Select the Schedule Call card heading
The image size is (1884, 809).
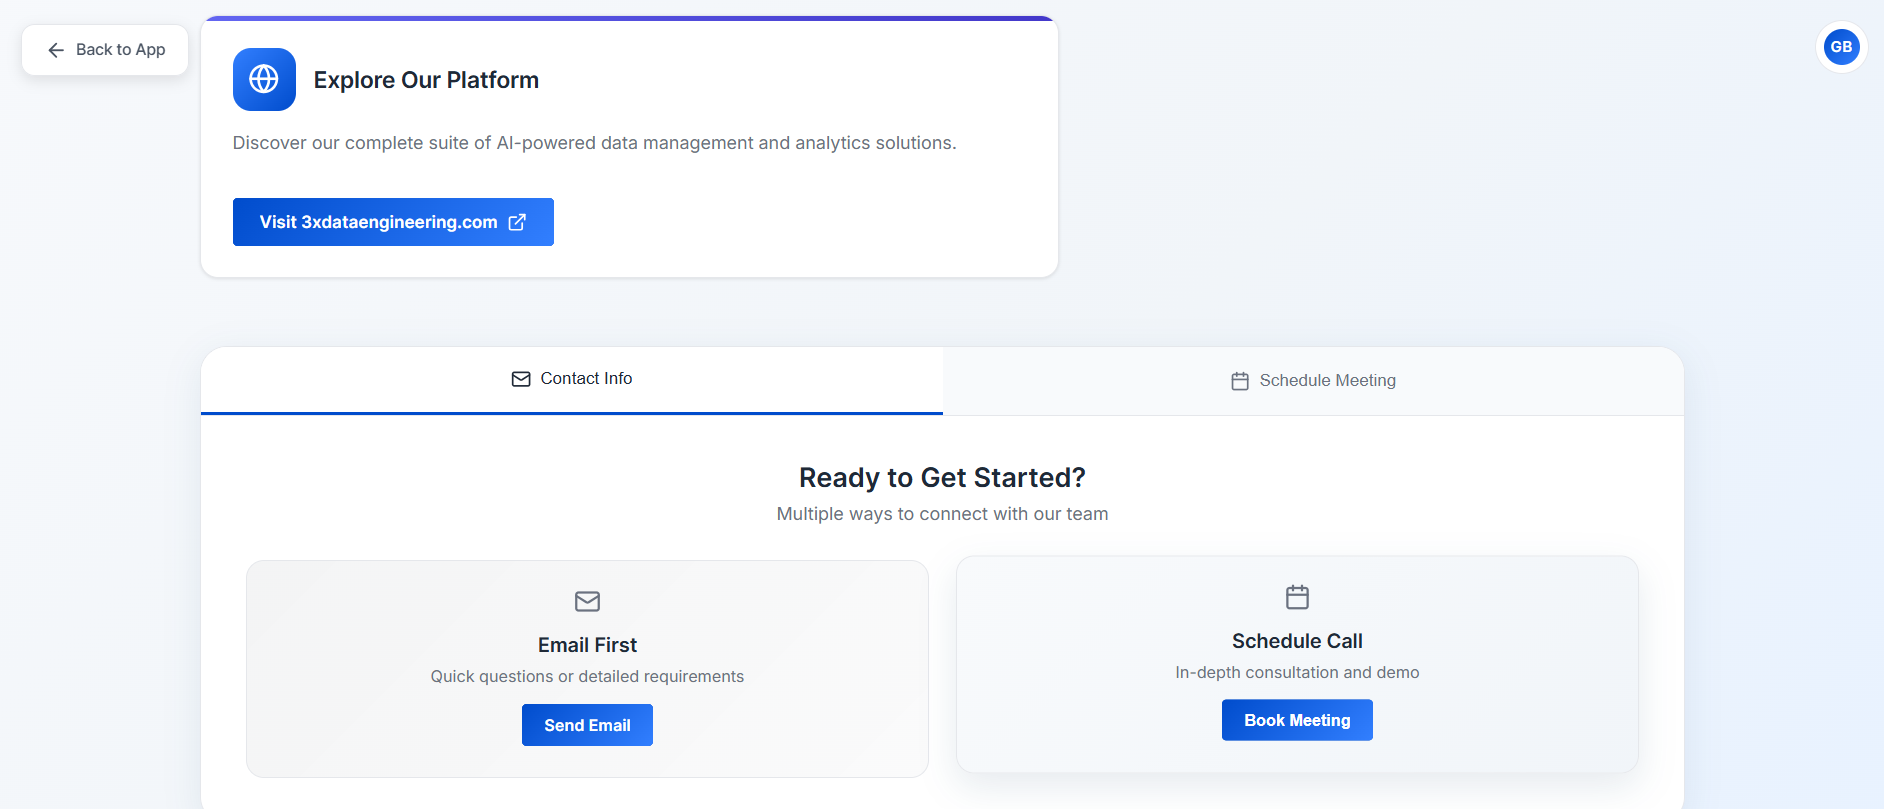coord(1297,641)
